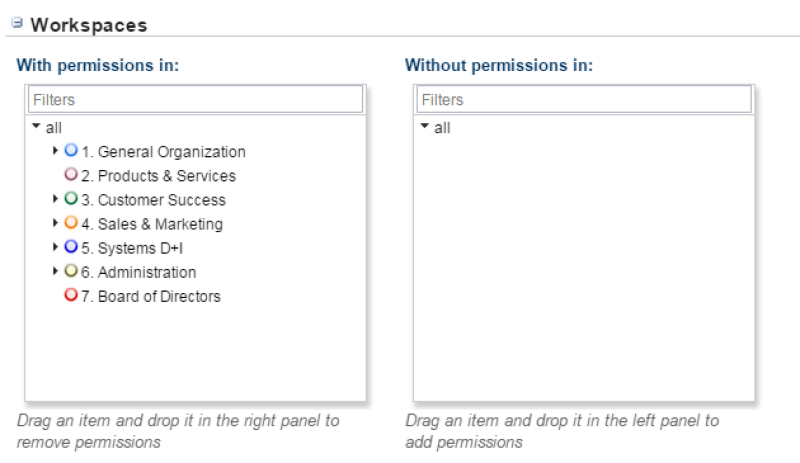800x463 pixels.
Task: Click the mauve circle icon for Products & Services
Action: coord(71,175)
